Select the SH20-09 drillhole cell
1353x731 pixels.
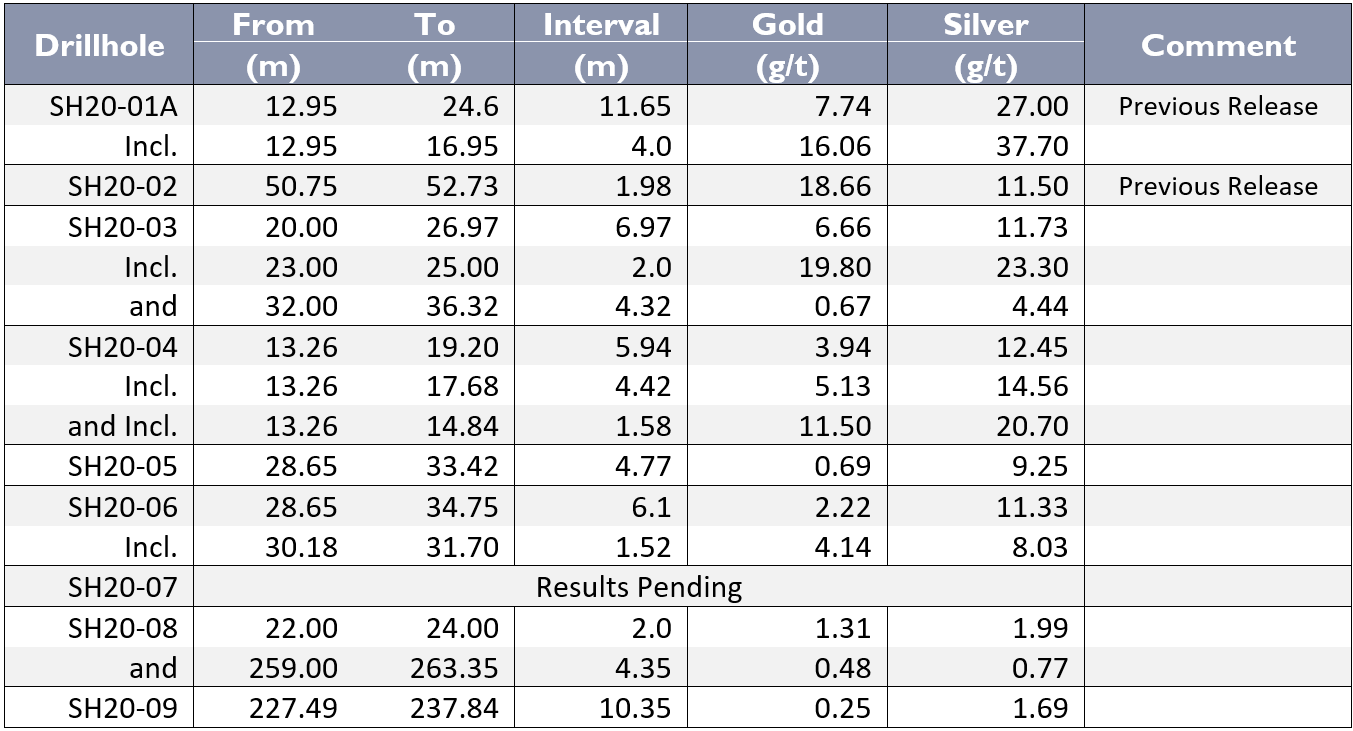(122, 709)
